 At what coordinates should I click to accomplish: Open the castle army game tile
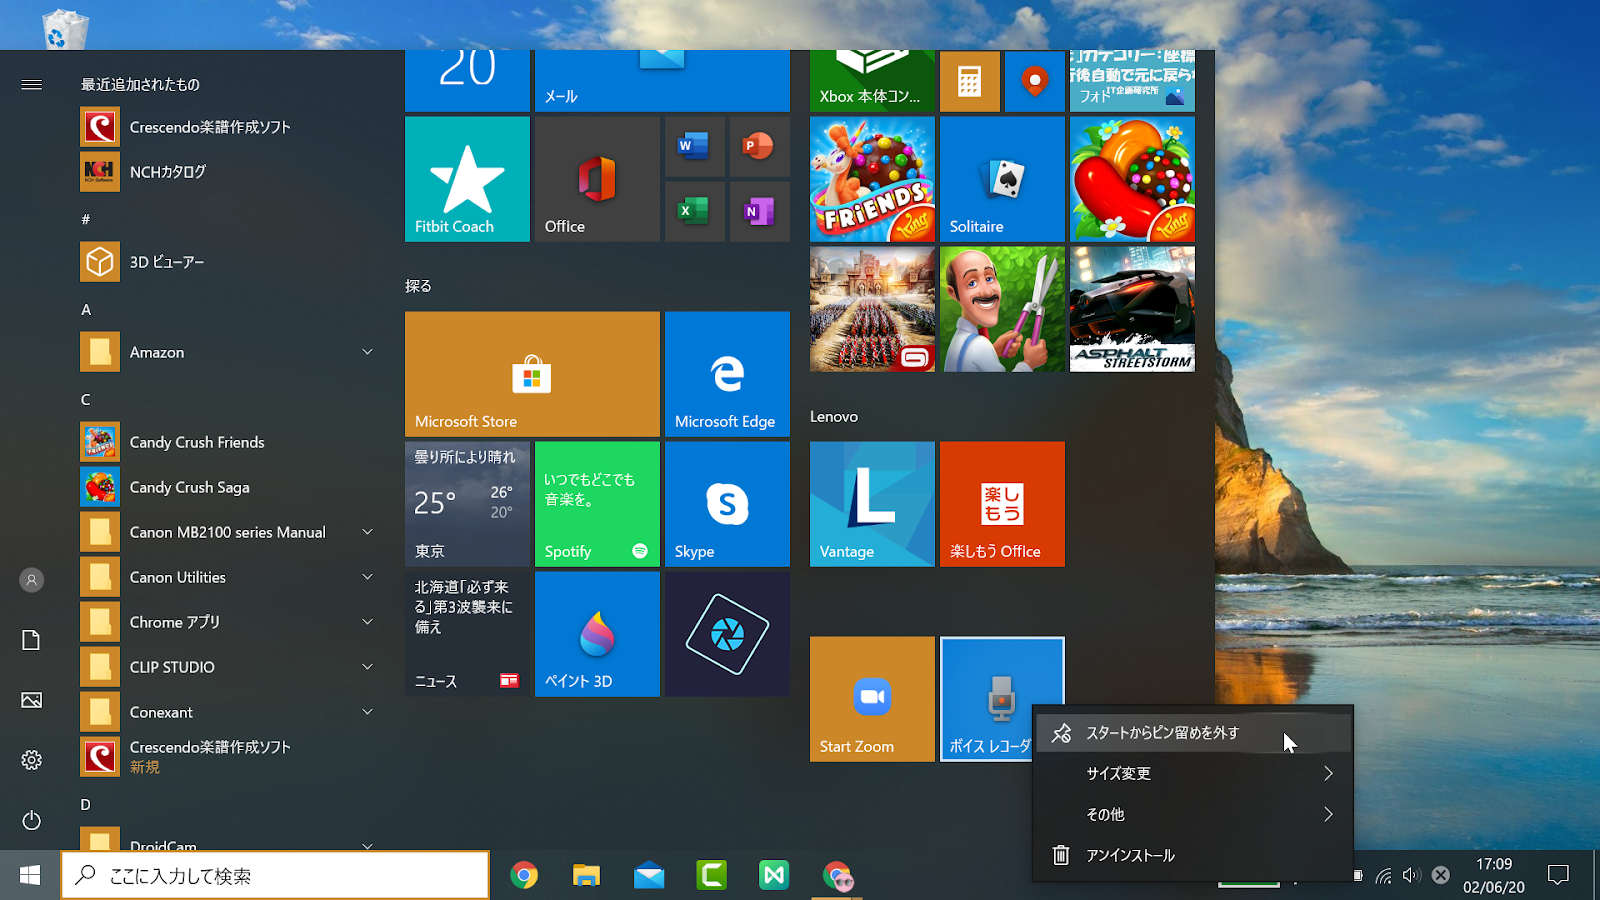(x=872, y=309)
